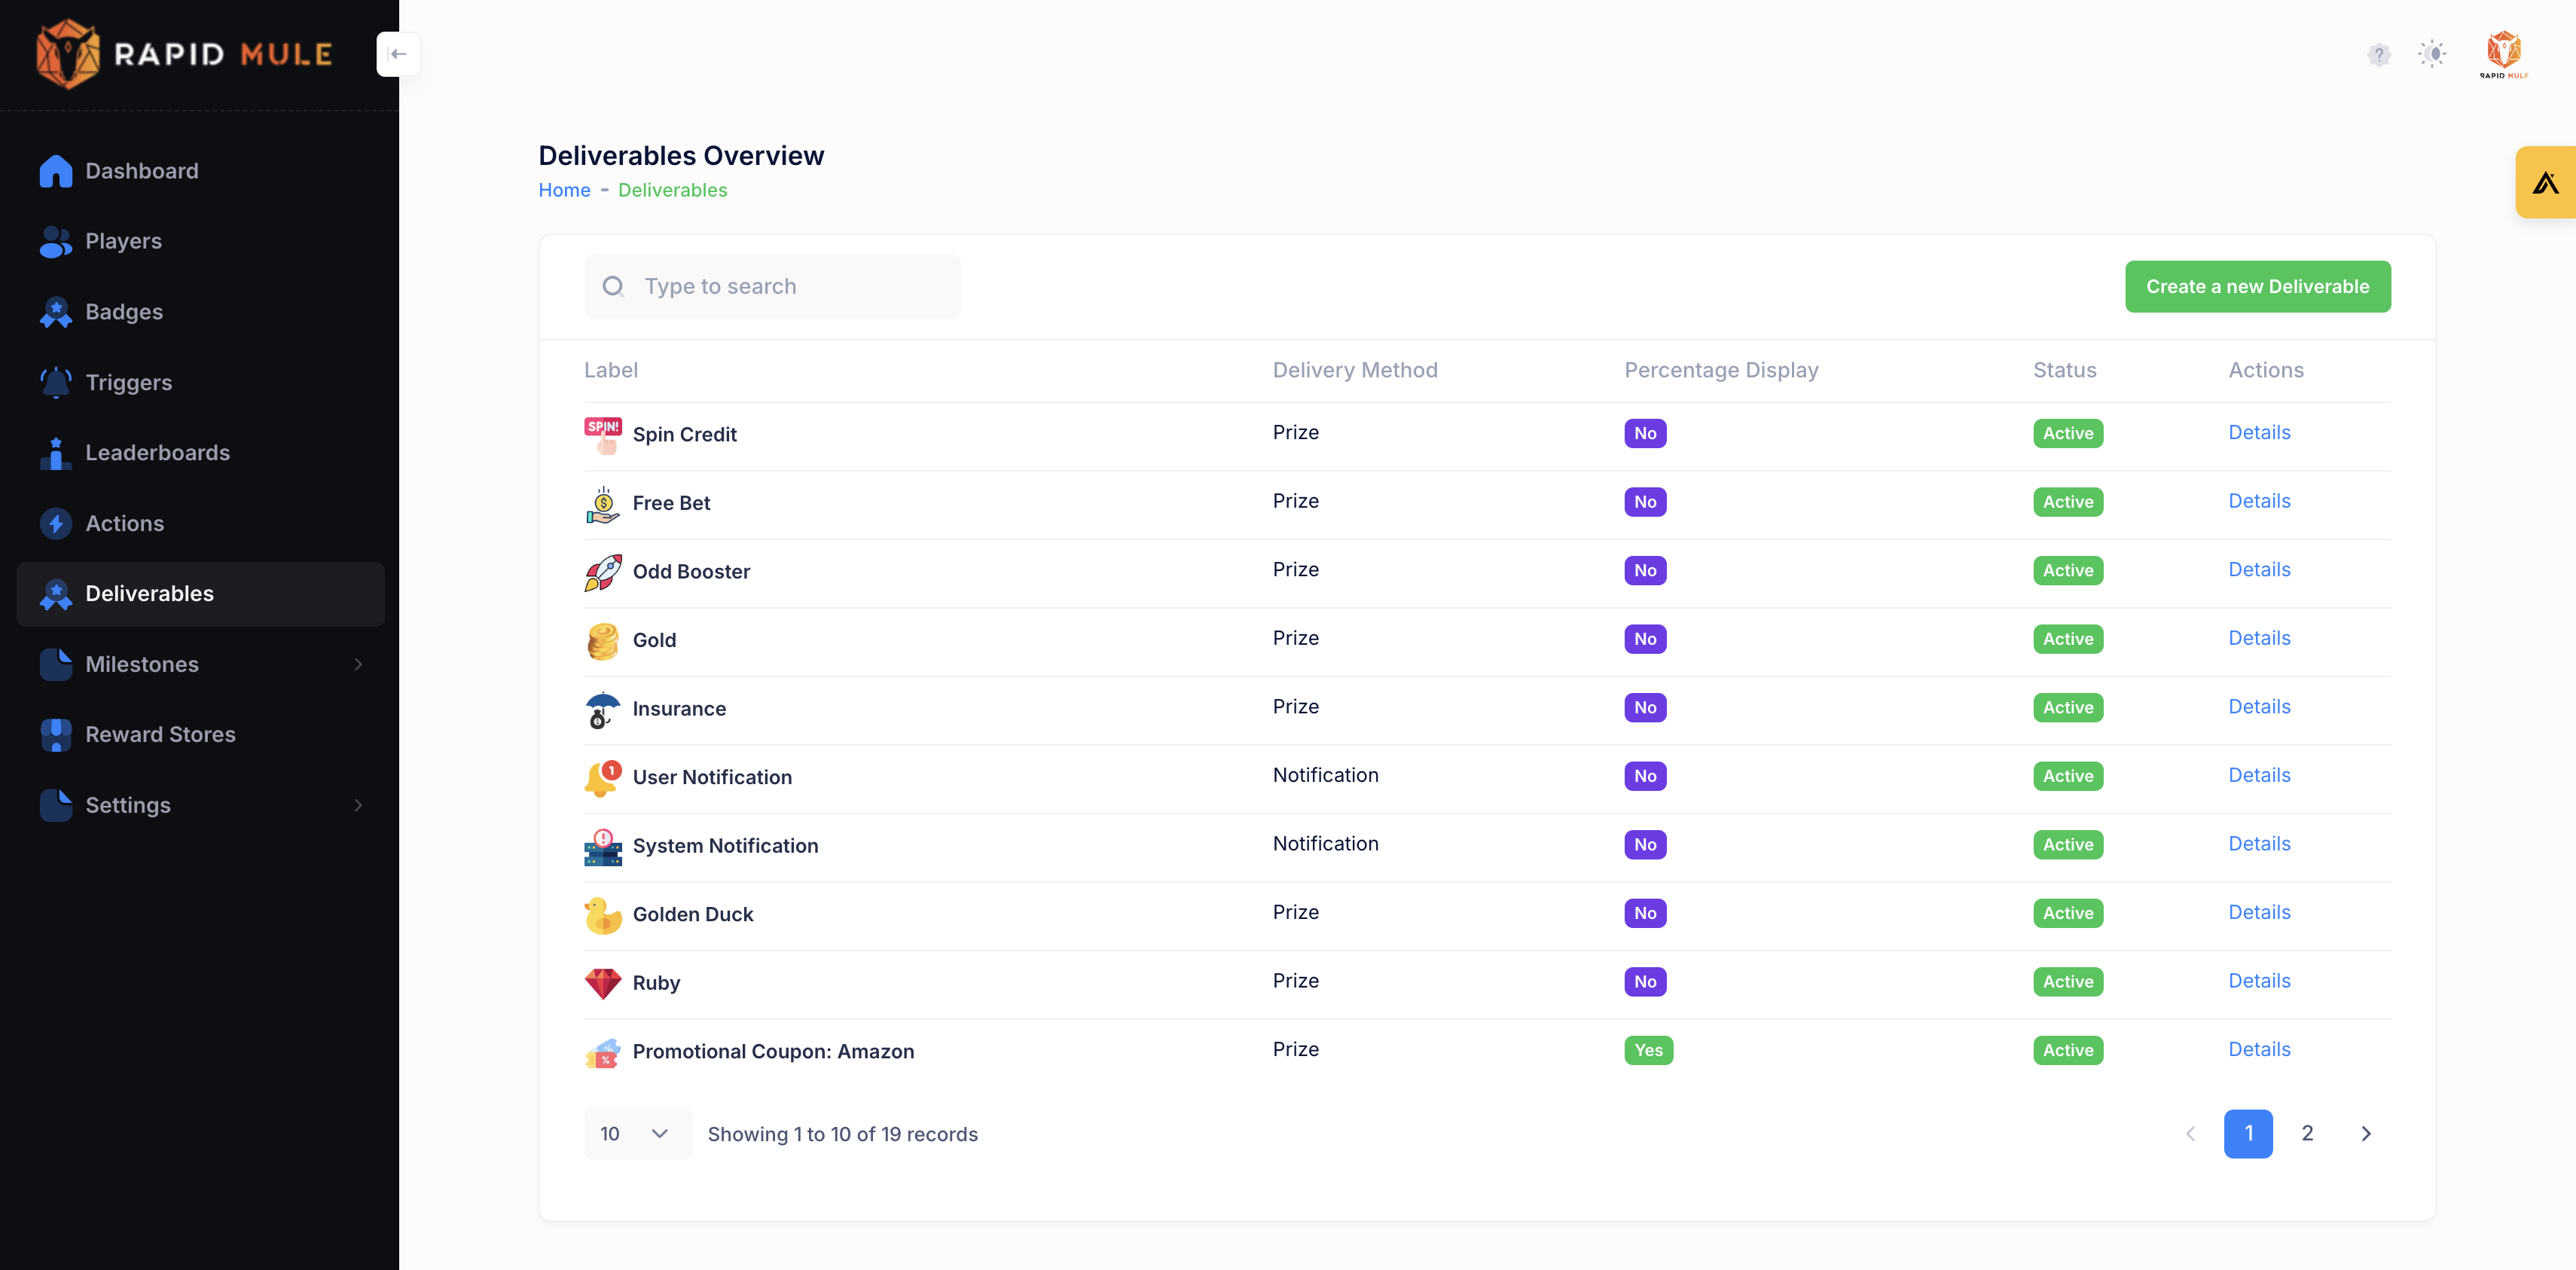Click the Odd Booster rocket icon
The height and width of the screenshot is (1270, 2576).
click(x=603, y=572)
